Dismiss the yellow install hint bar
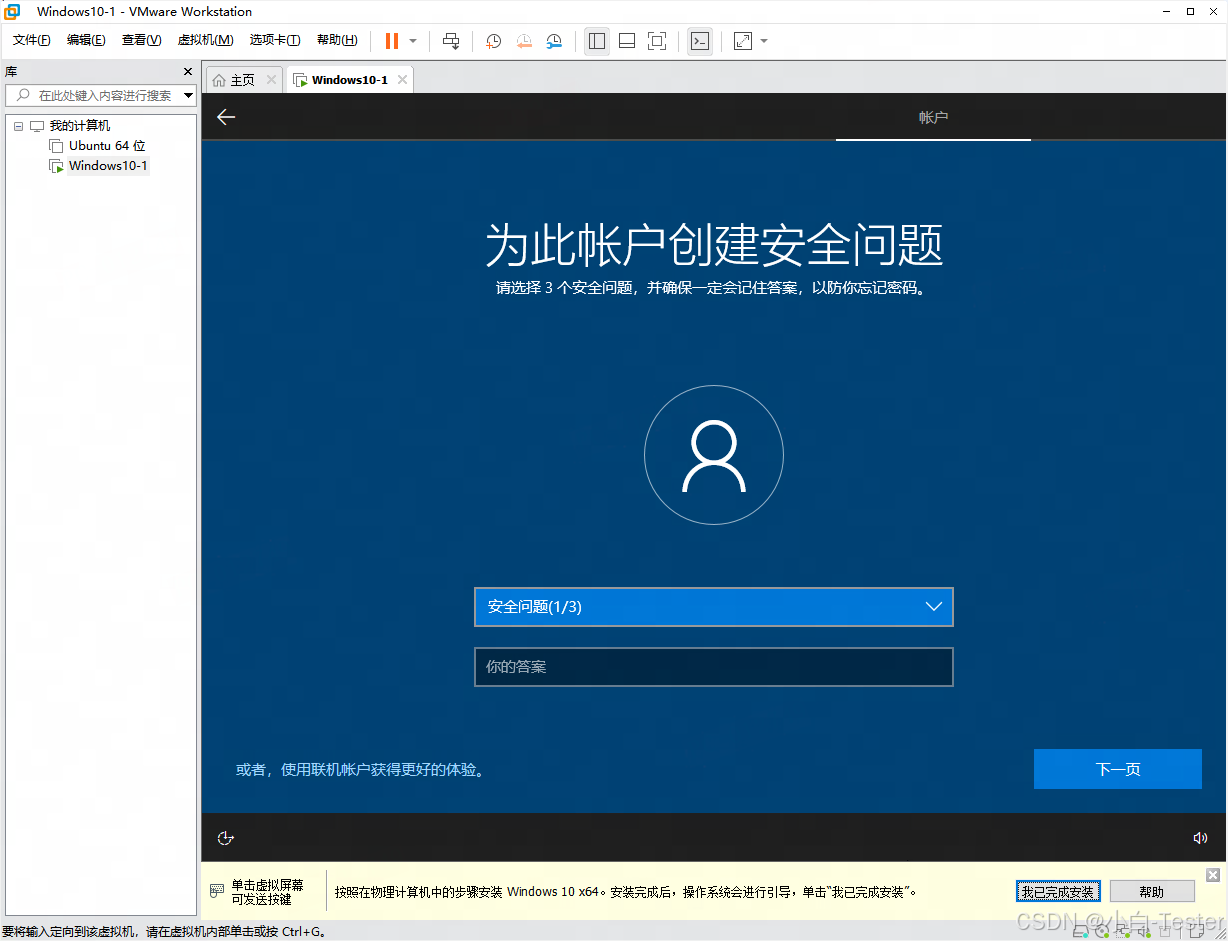 coord(1213,875)
